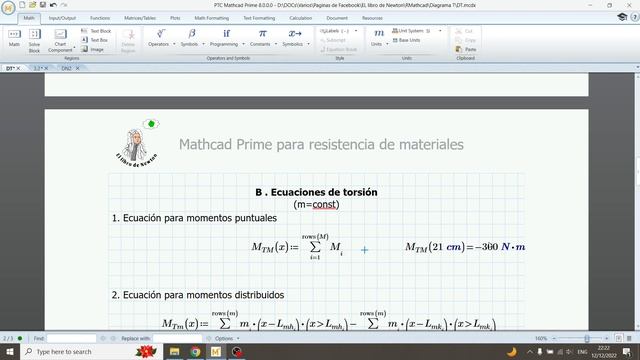Expand the Labels dropdown
Screen dimensions: 640x360
pyautogui.click(x=356, y=31)
